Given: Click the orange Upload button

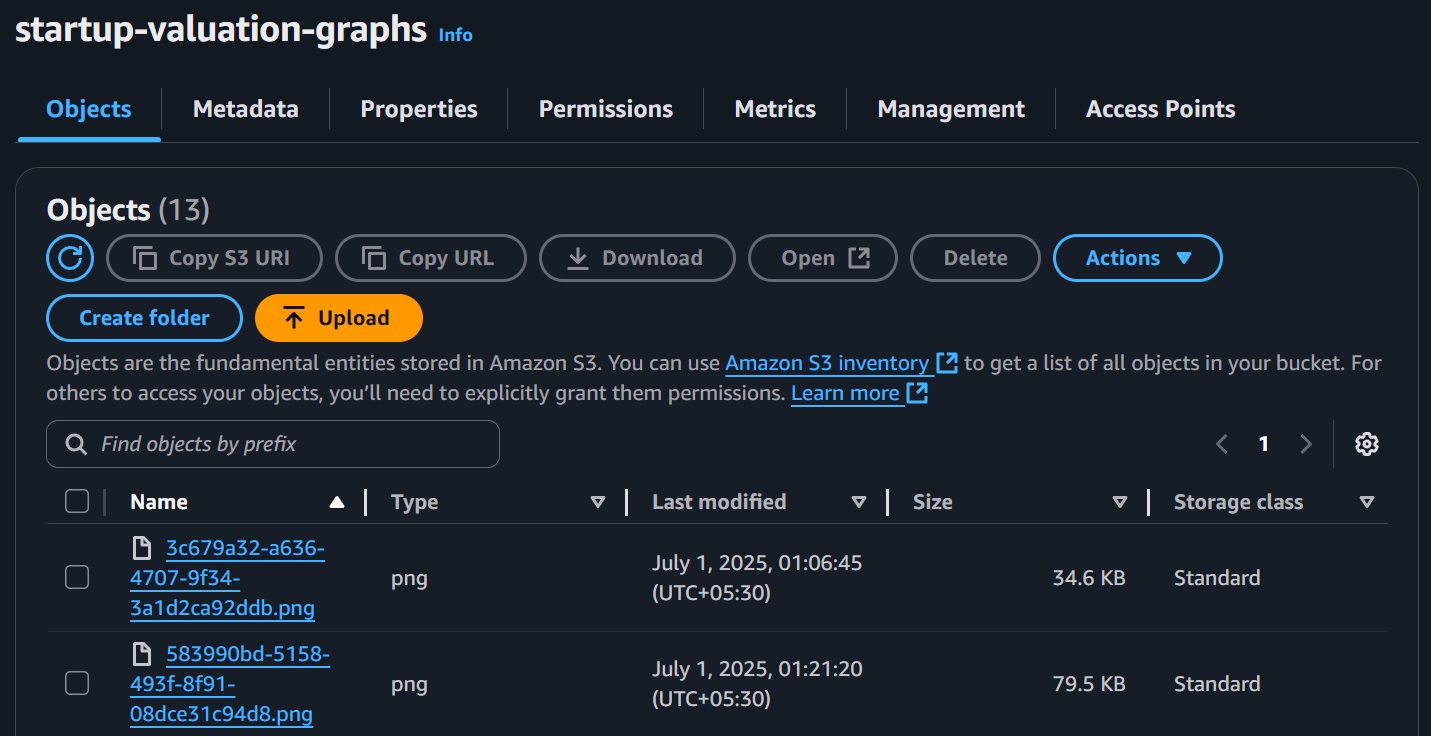Looking at the screenshot, I should [x=339, y=318].
